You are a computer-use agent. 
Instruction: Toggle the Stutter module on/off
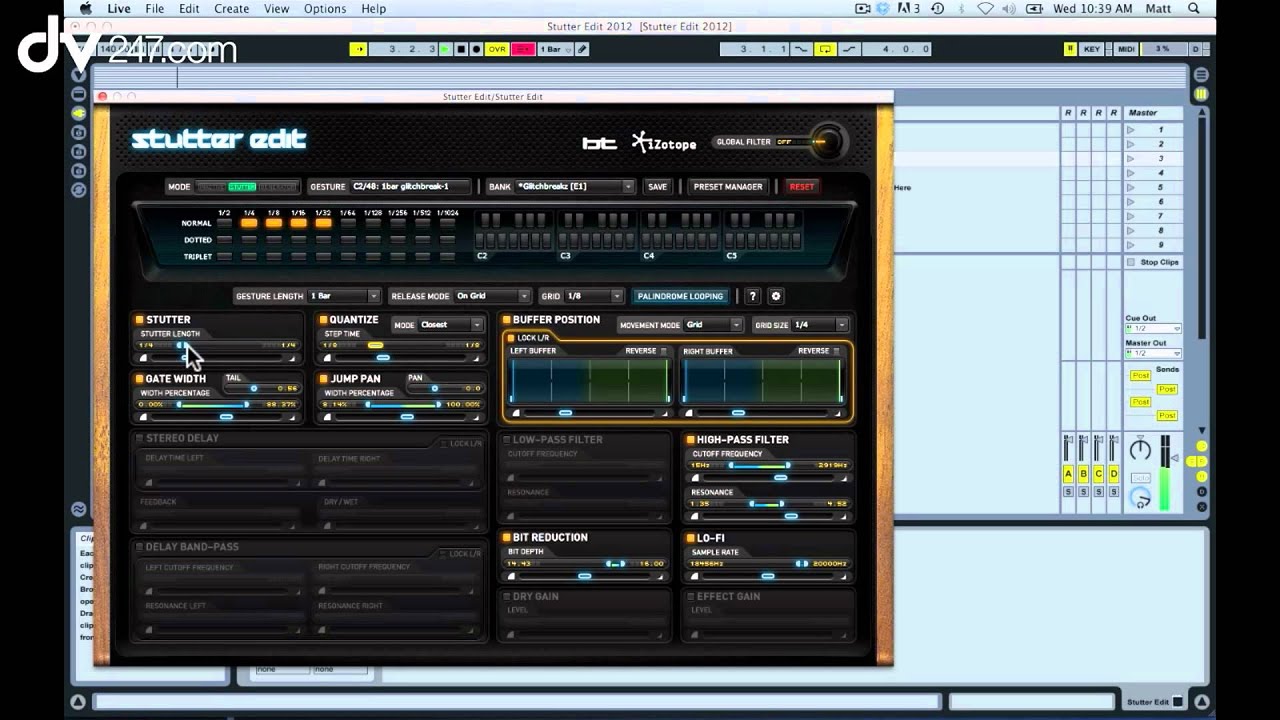[140, 320]
